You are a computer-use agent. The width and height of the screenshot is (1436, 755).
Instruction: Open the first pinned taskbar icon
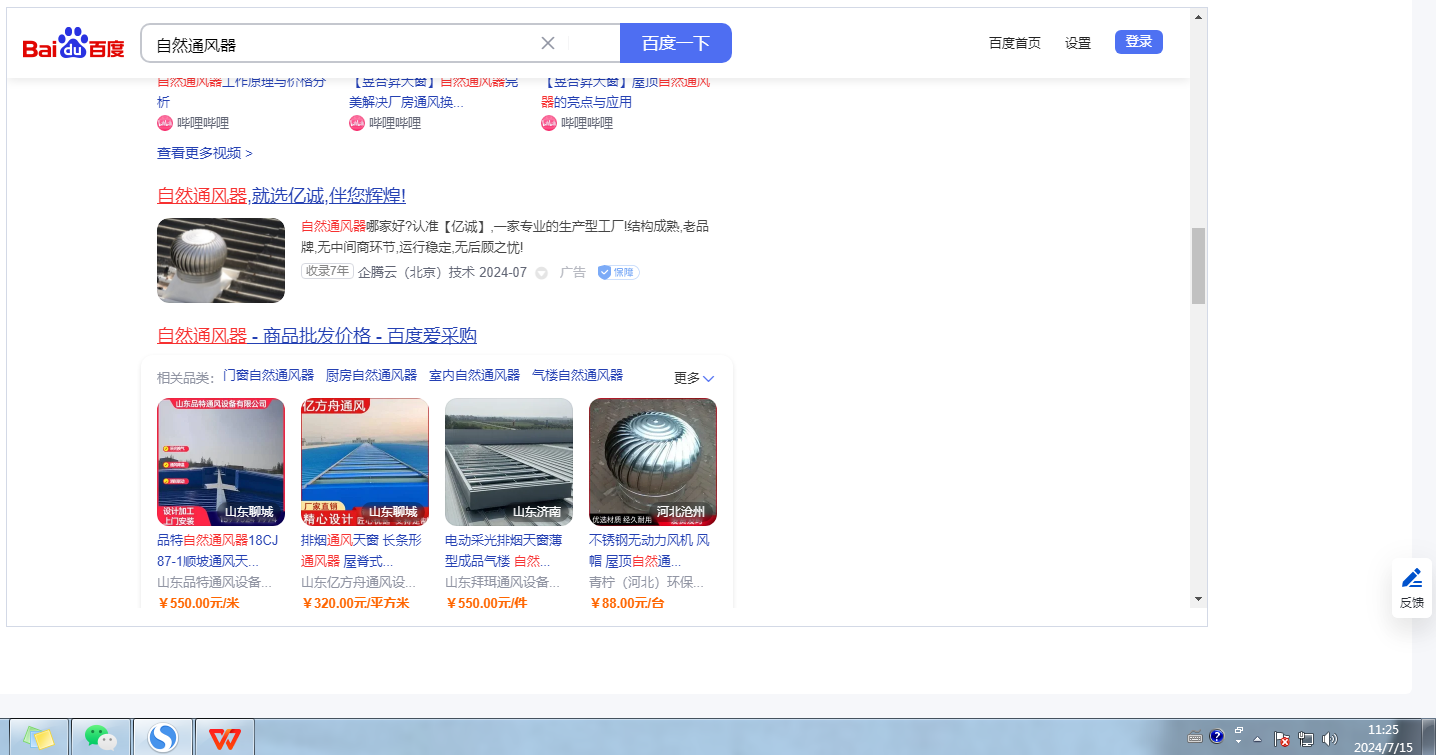pos(39,737)
